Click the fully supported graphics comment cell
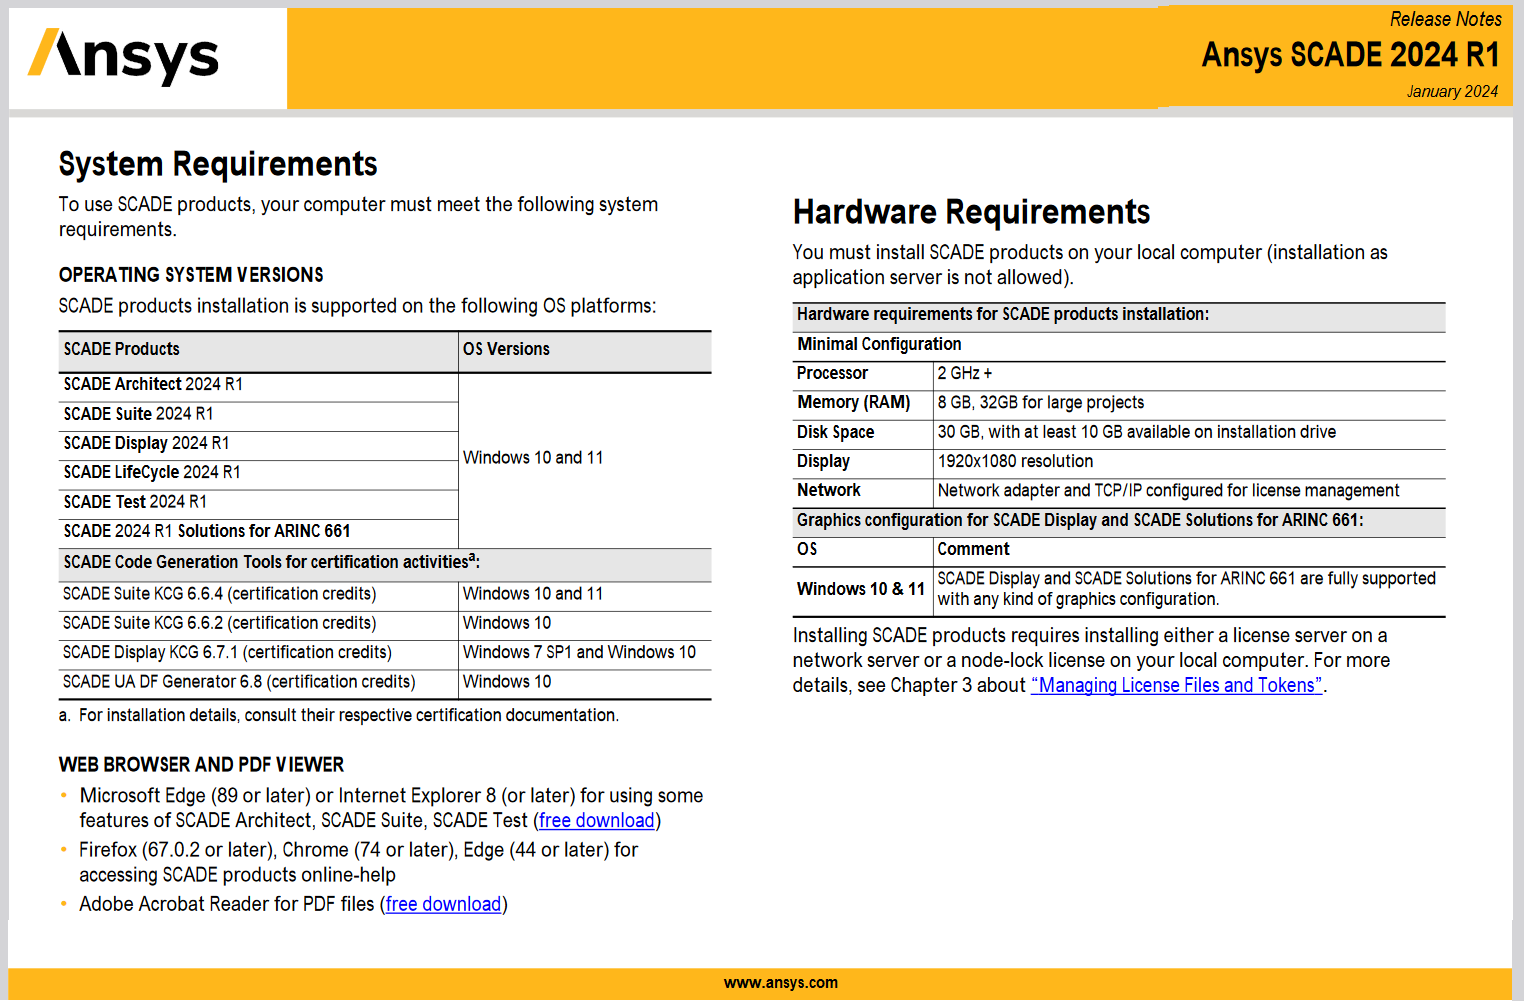Screen dimensions: 1524x1001 pos(1189,590)
